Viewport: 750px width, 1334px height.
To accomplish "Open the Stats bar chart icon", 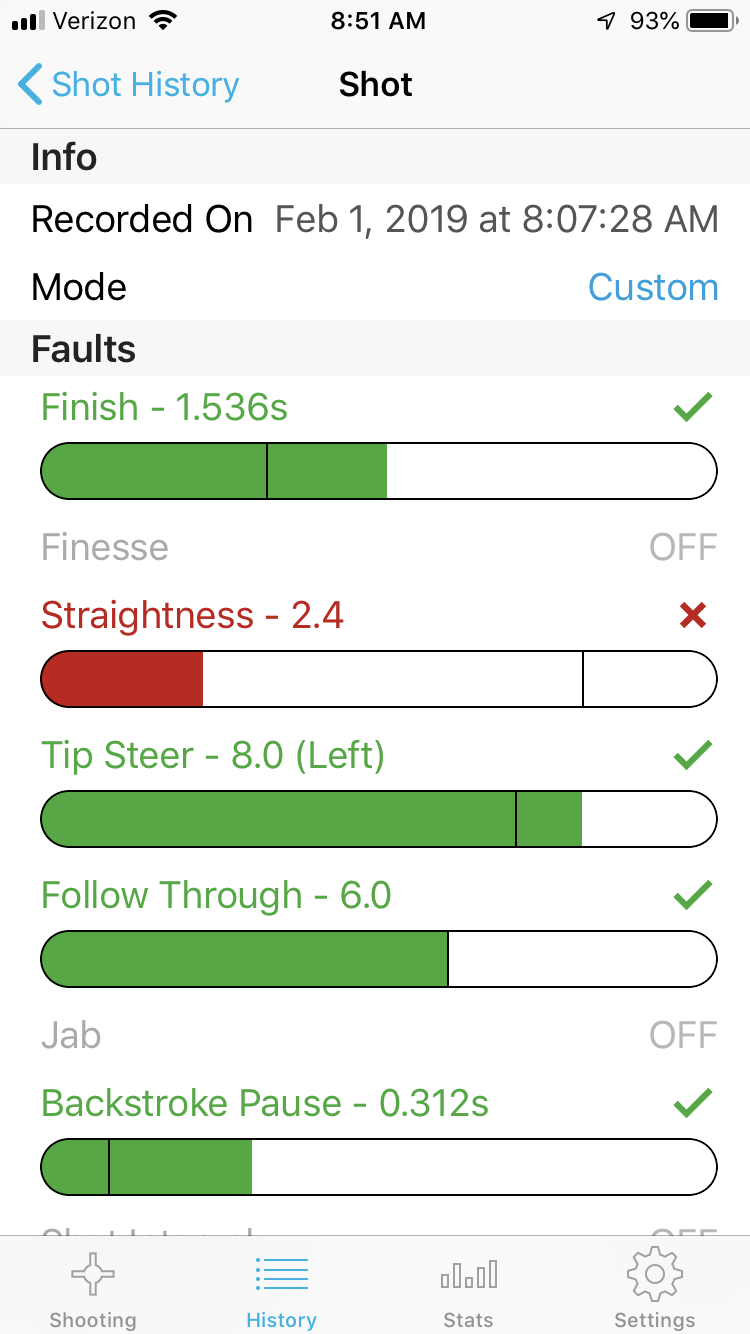I will pos(468,1275).
